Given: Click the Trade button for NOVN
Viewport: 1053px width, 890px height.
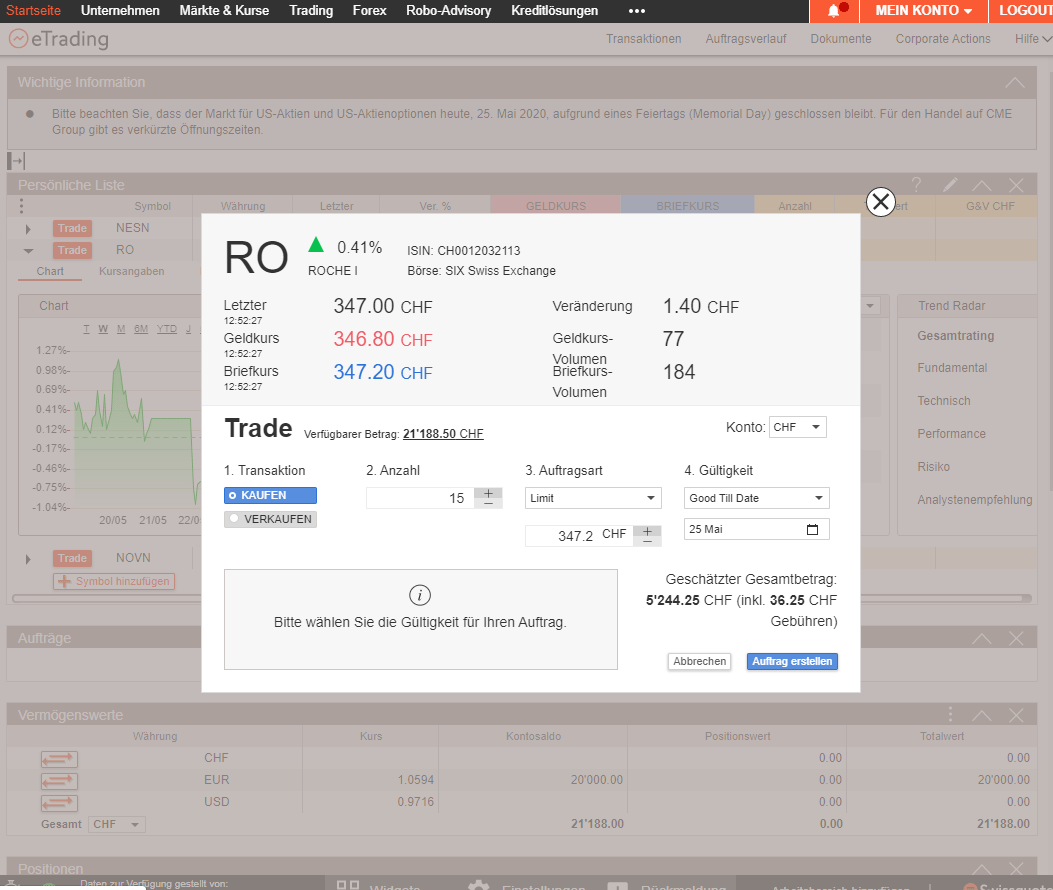Looking at the screenshot, I should pyautogui.click(x=72, y=558).
